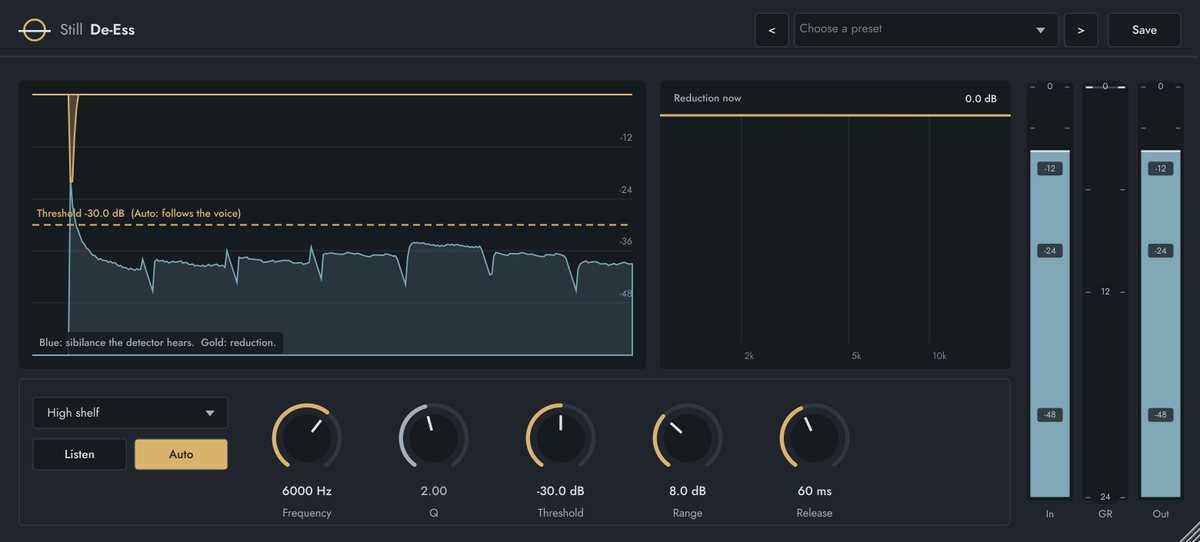The height and width of the screenshot is (542, 1200).
Task: Click the Reduction now 0.0 dB readout
Action: tap(980, 99)
